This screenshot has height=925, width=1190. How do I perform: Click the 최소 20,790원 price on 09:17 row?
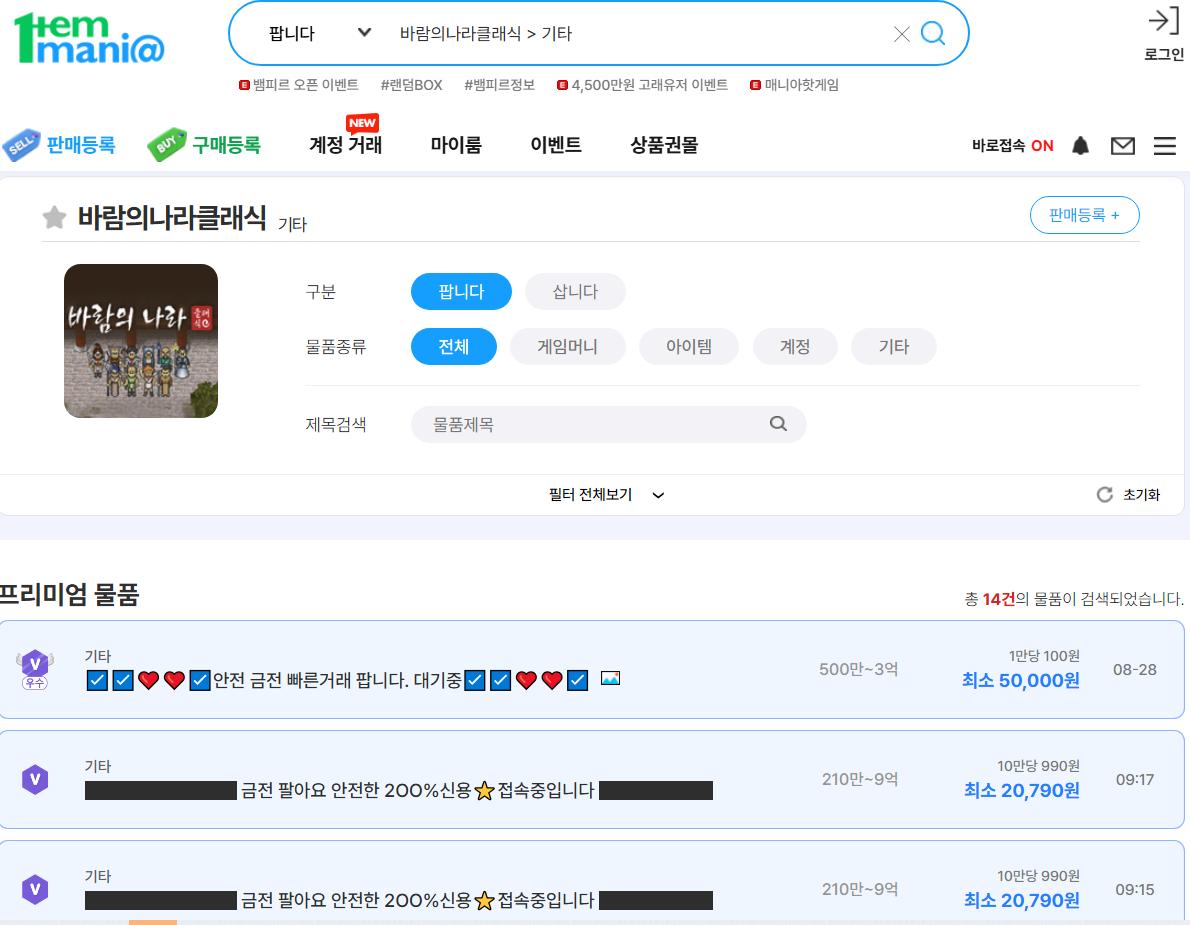tap(1022, 791)
